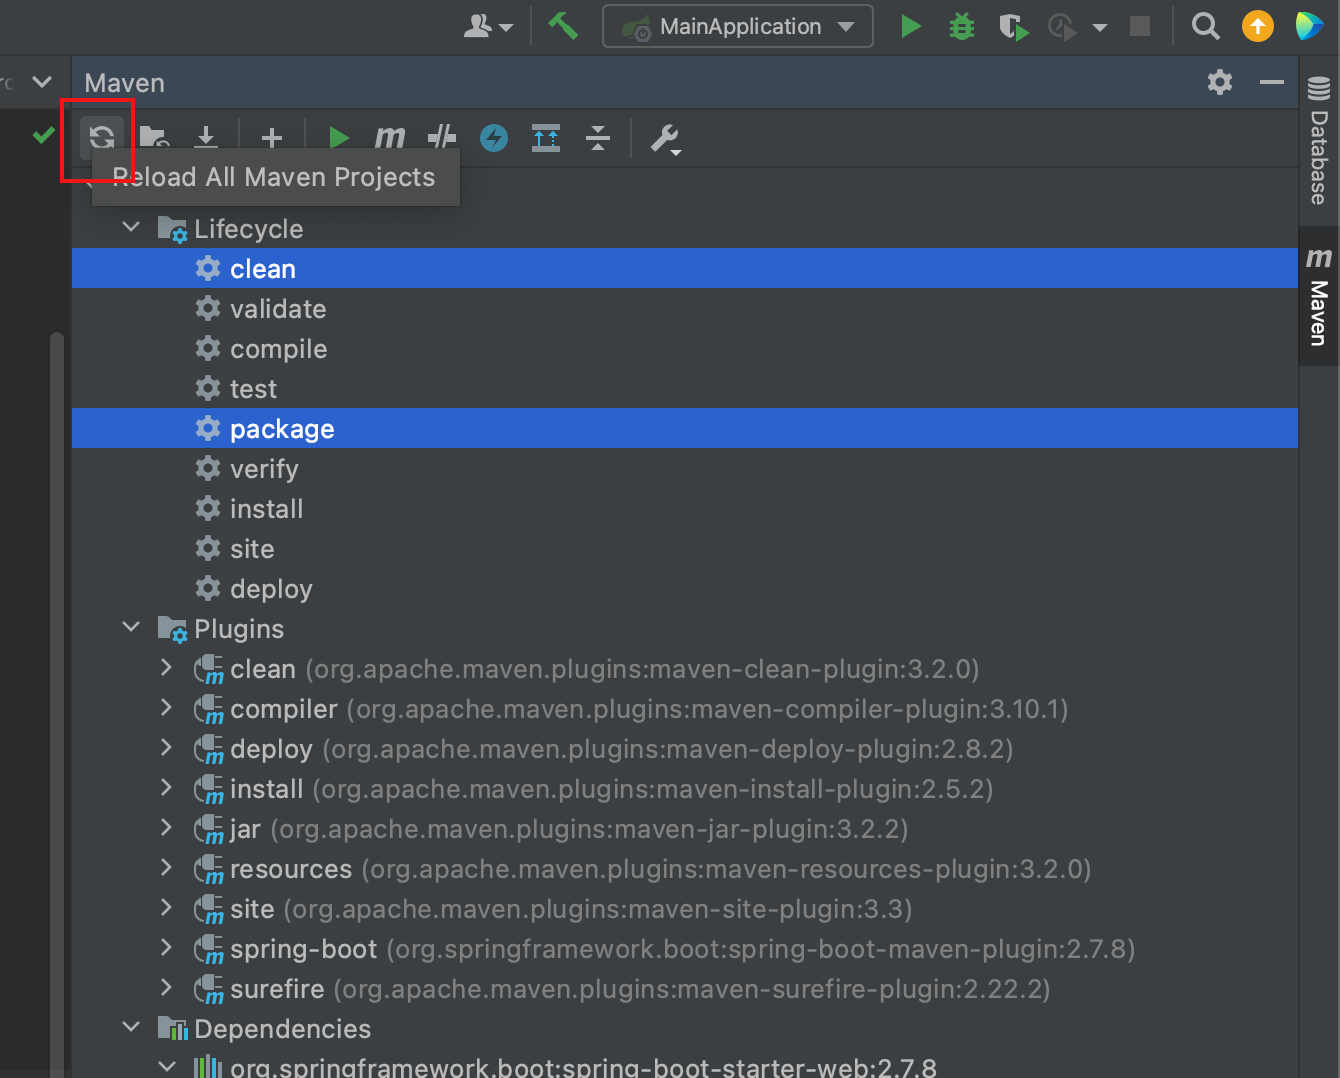
Task: Click the Dependencies folder label
Action: [282, 1029]
